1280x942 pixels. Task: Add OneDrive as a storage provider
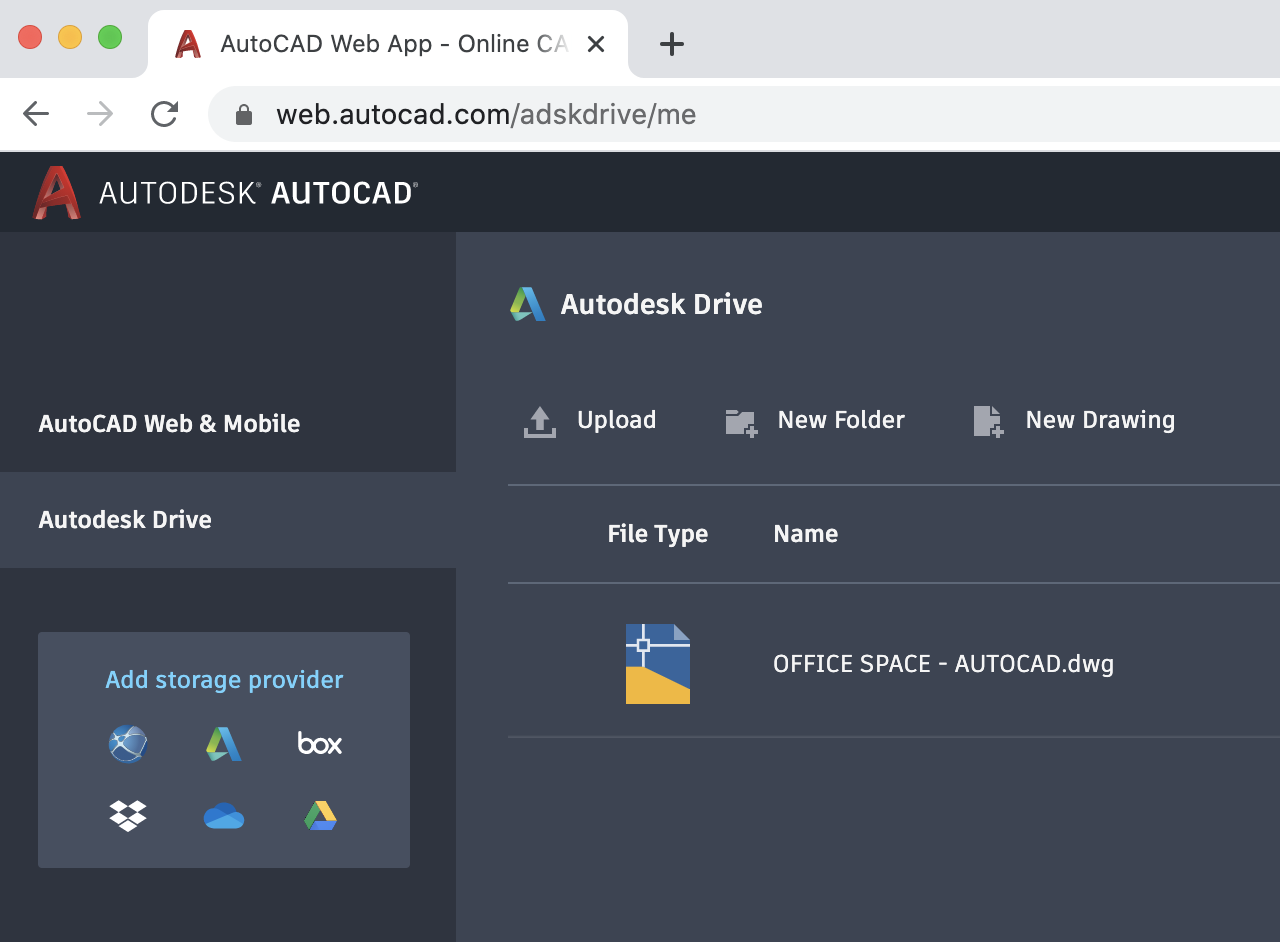[x=224, y=816]
